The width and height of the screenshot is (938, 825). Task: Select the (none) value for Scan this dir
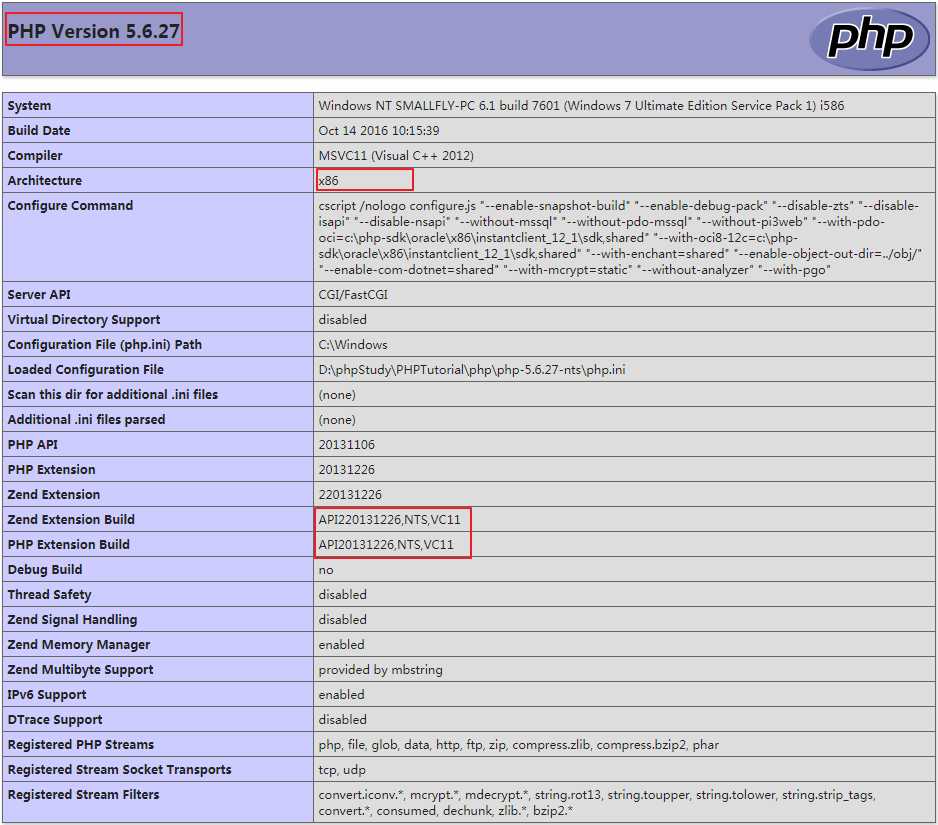pyautogui.click(x=337, y=395)
